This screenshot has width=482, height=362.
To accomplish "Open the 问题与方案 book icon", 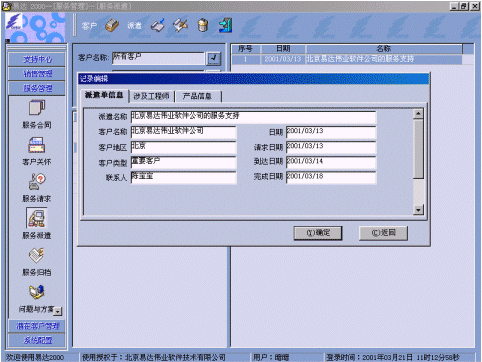I will 37,292.
